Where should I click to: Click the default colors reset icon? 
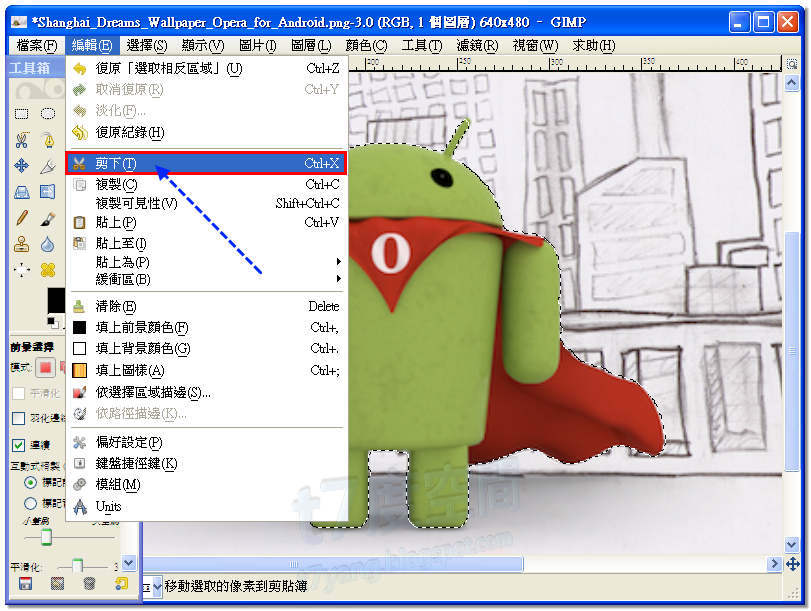[53, 323]
